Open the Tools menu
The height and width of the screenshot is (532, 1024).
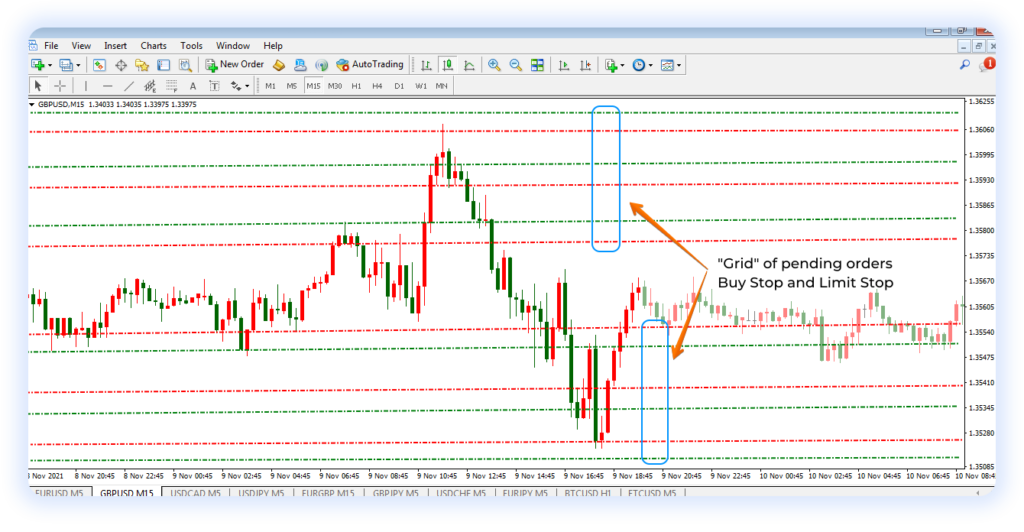click(191, 46)
